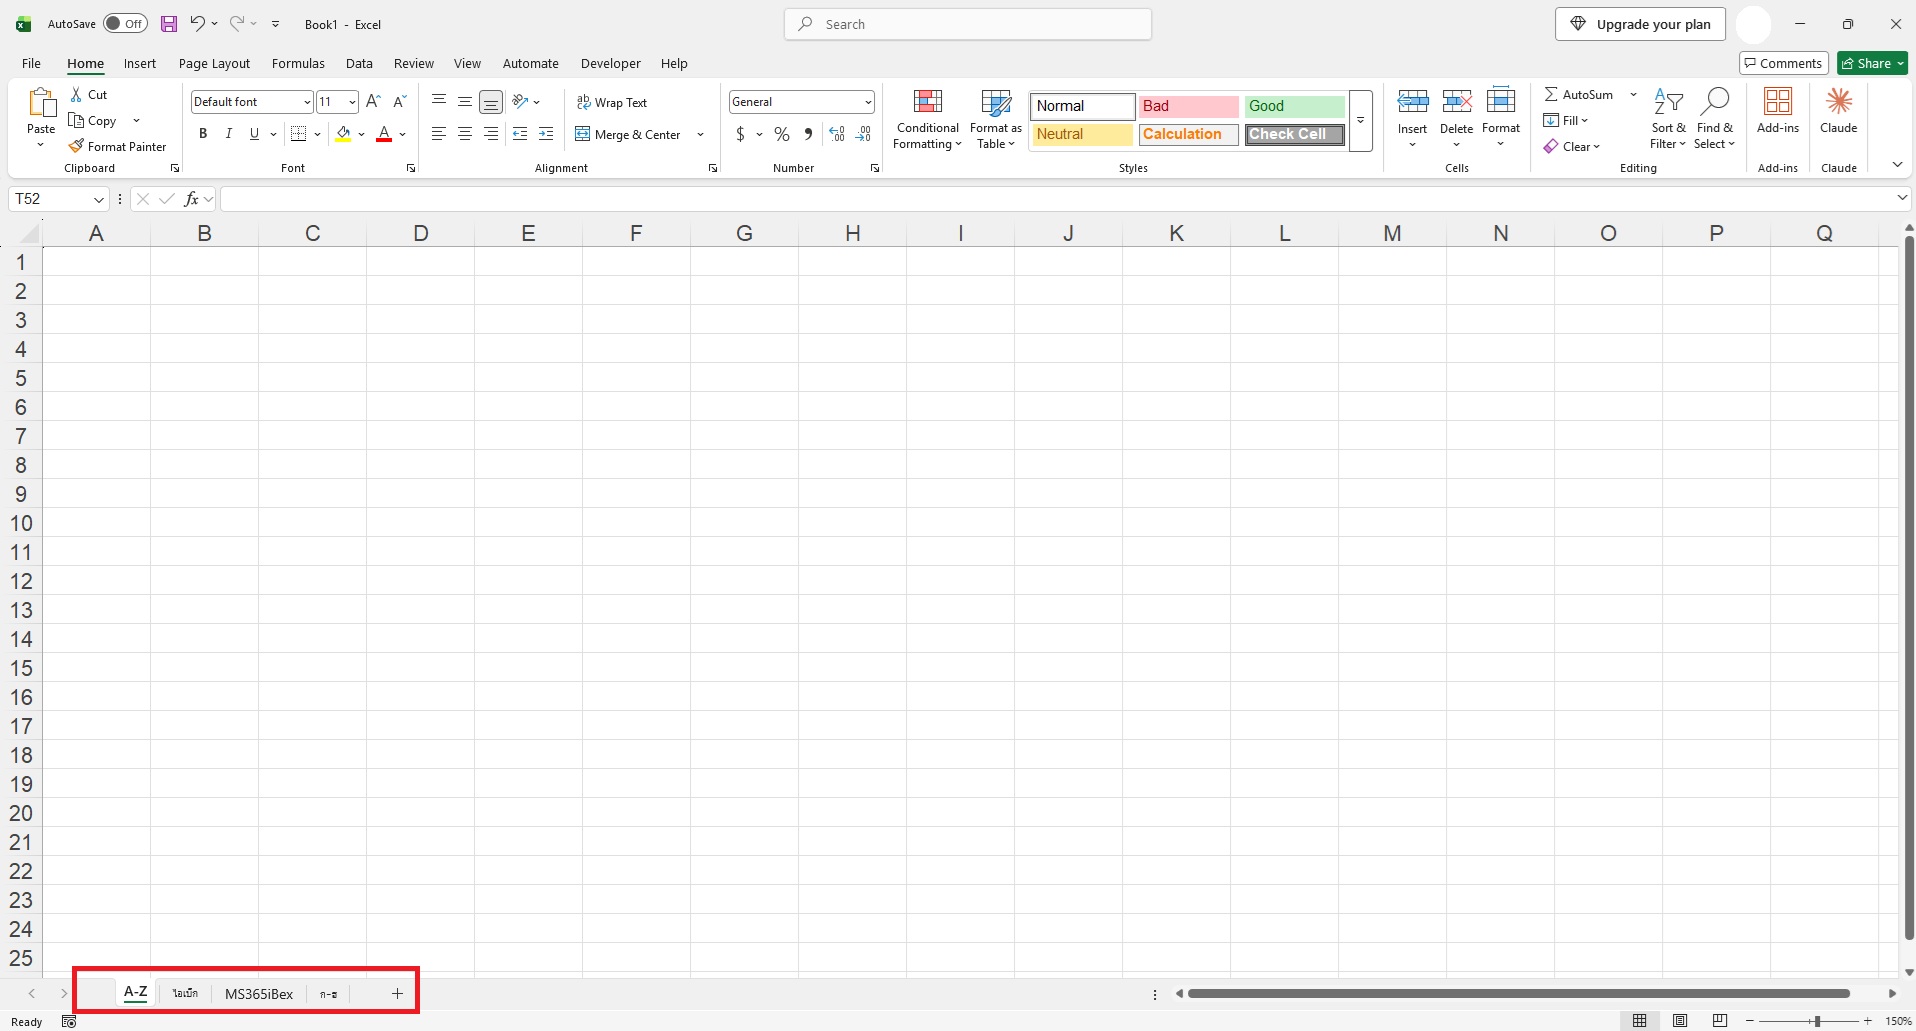Screen dimensions: 1916x1031
Task: Apply the Bad cell style
Action: click(1188, 106)
